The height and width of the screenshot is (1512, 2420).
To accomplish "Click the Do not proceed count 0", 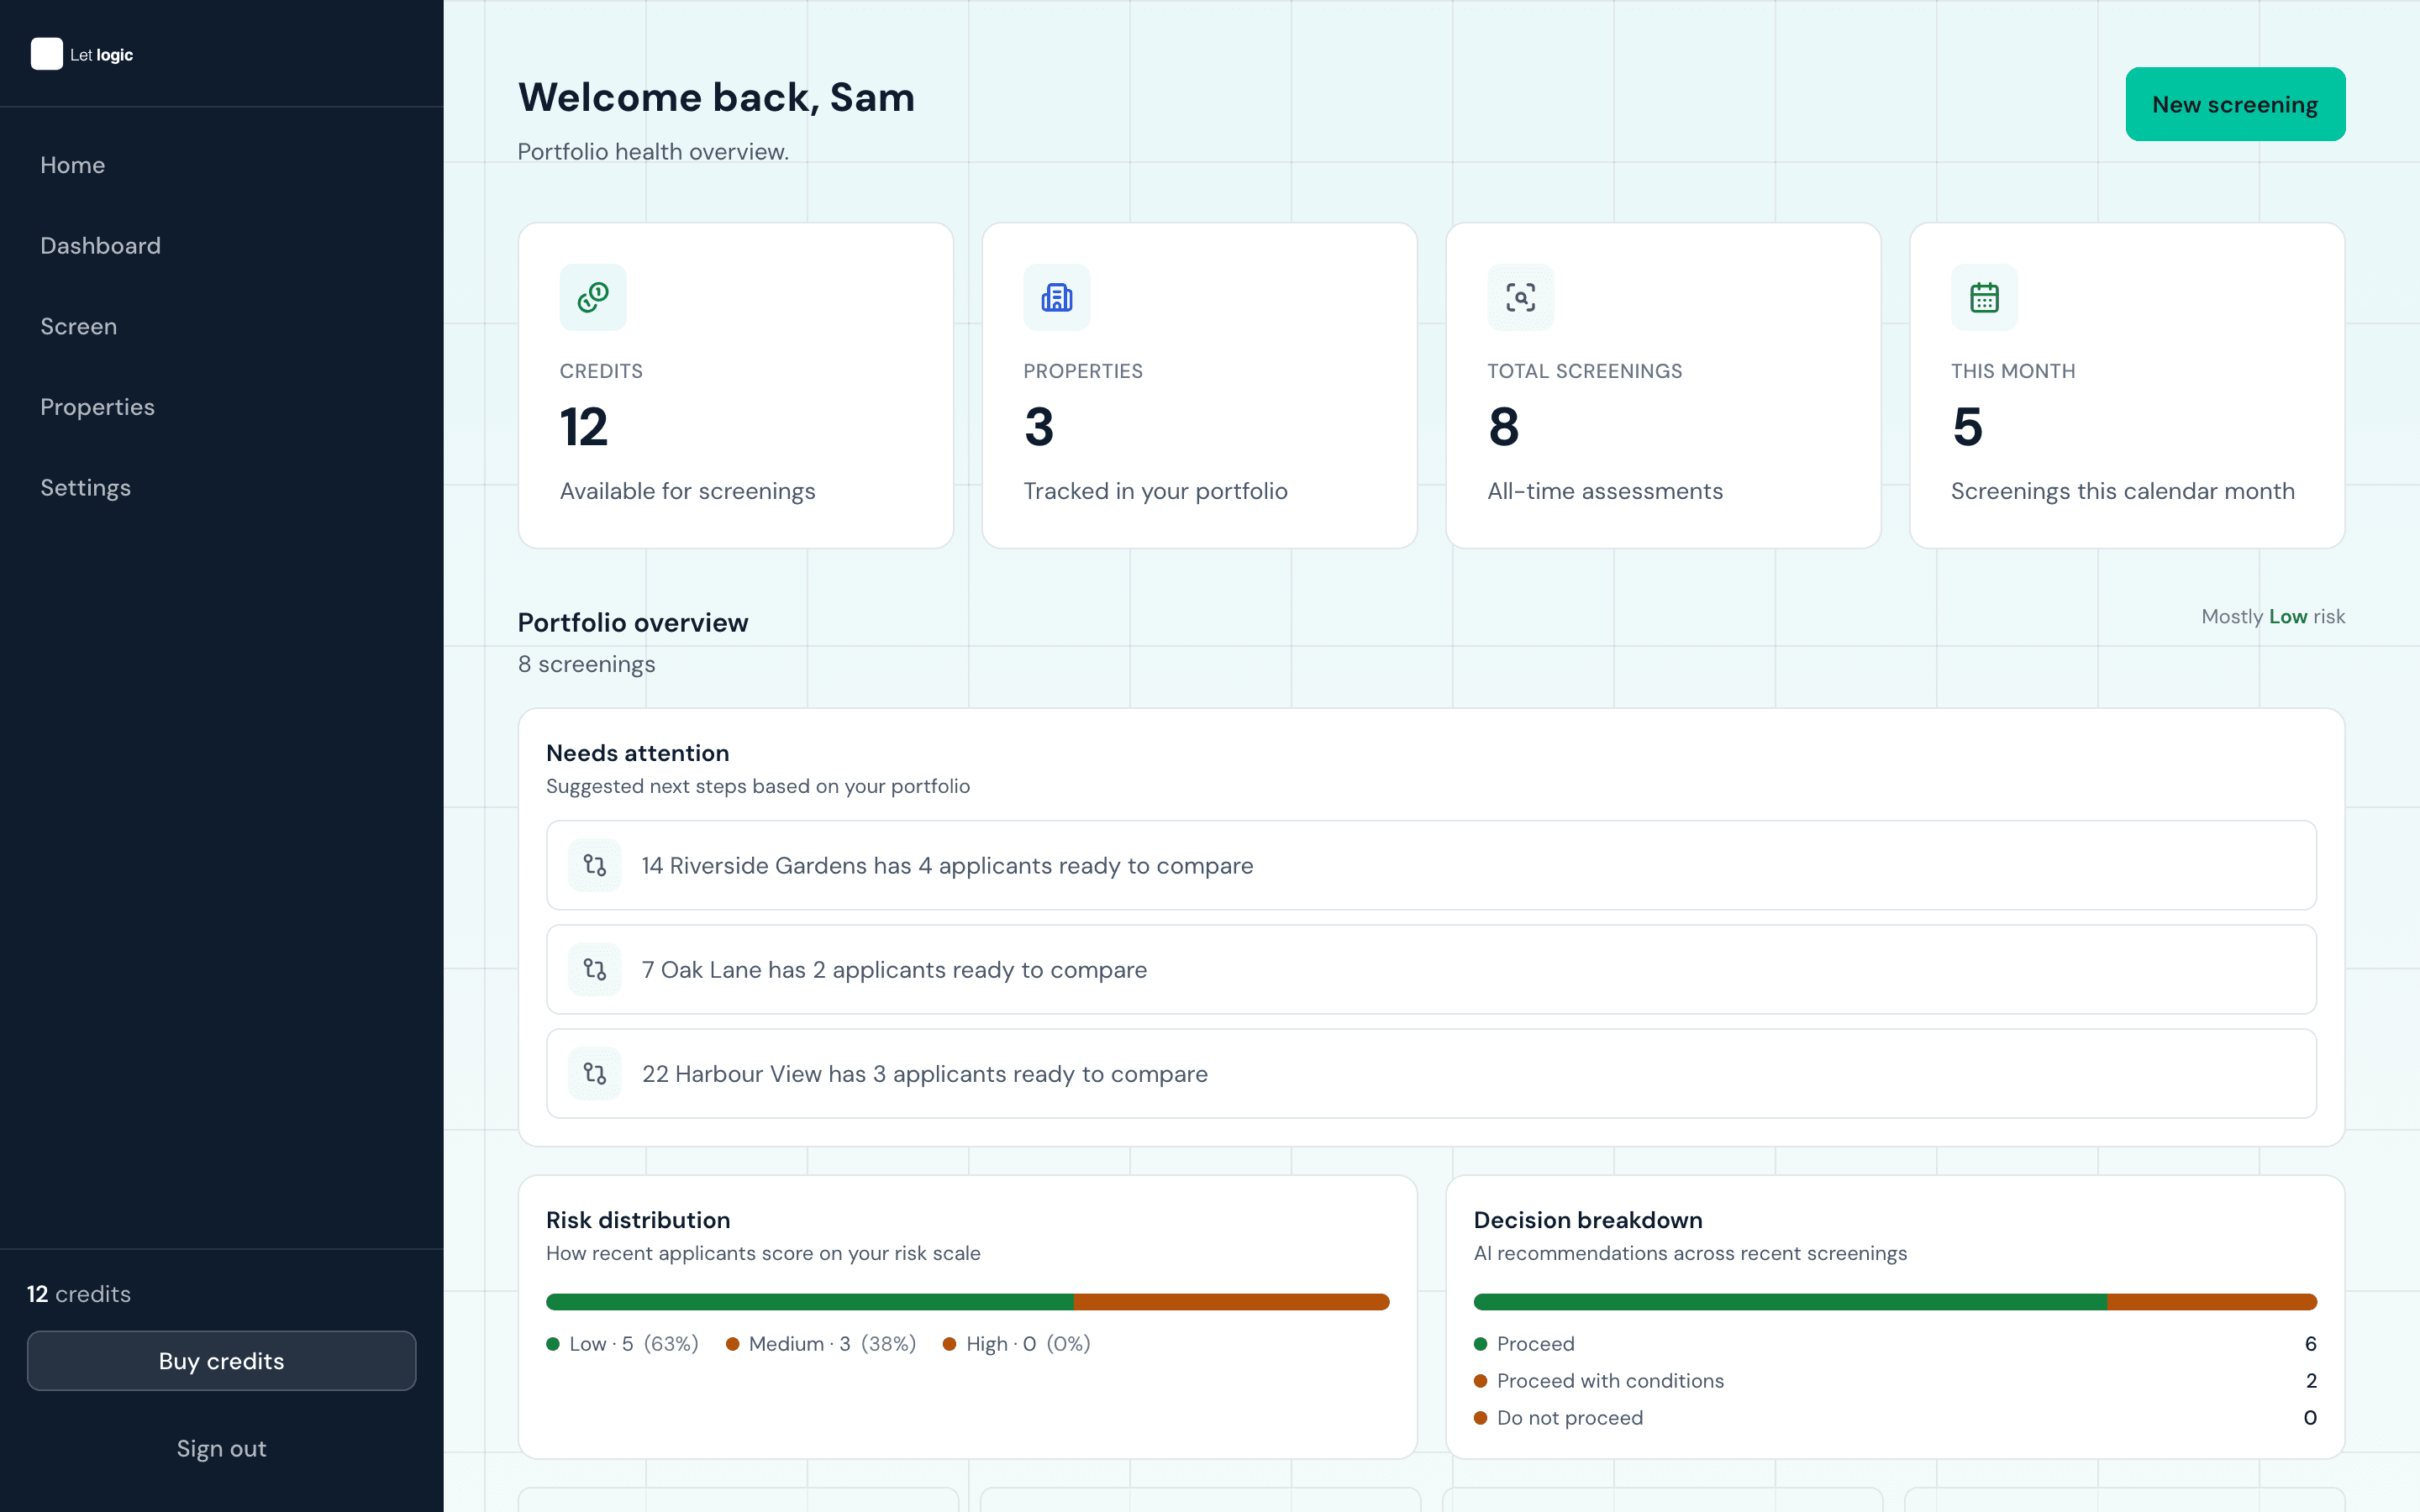I will point(2310,1418).
